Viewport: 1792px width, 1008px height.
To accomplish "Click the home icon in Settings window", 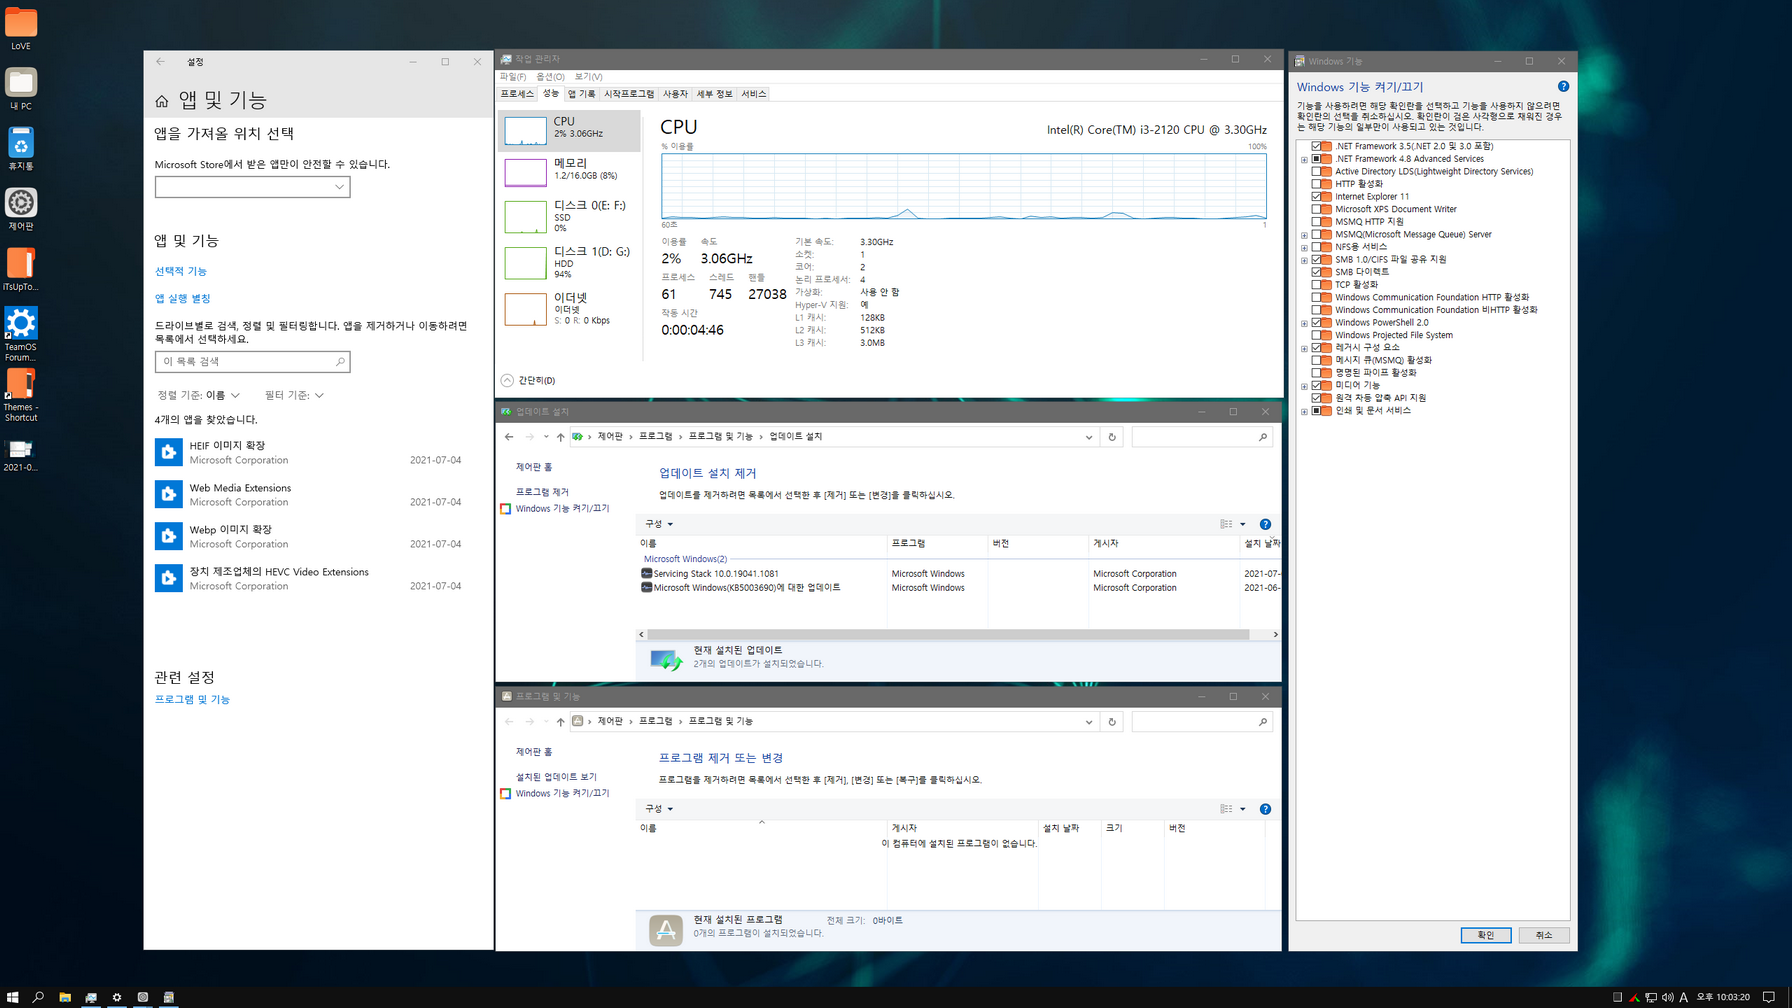I will pos(162,101).
